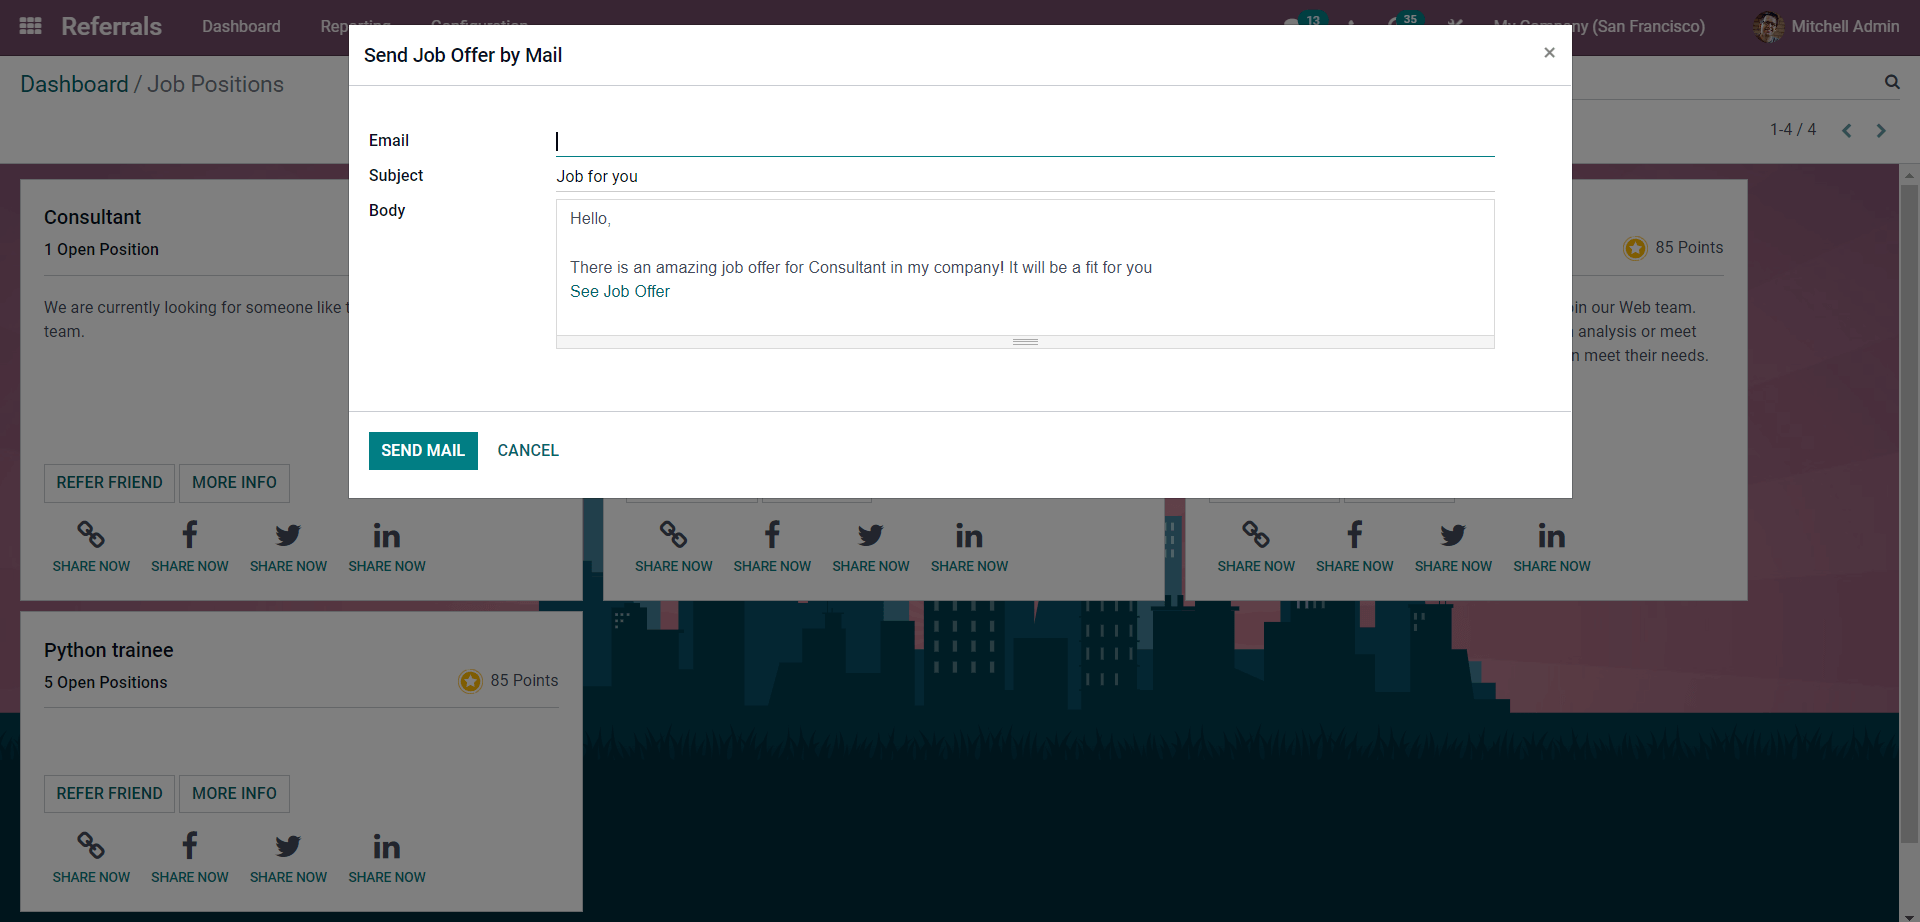Click MORE INFO on Python trainee card

tap(234, 793)
